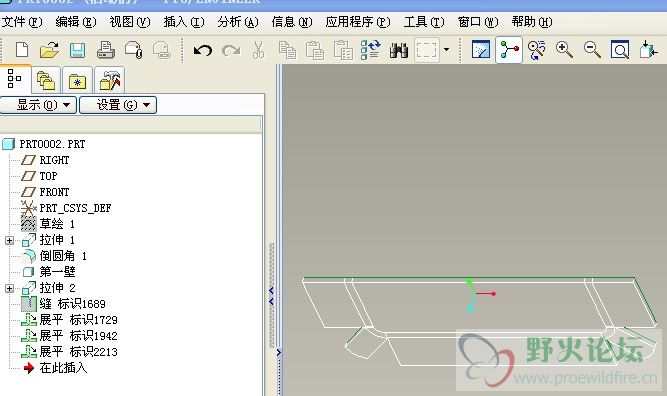
Task: Save the part with floppy disk icon
Action: [x=77, y=50]
